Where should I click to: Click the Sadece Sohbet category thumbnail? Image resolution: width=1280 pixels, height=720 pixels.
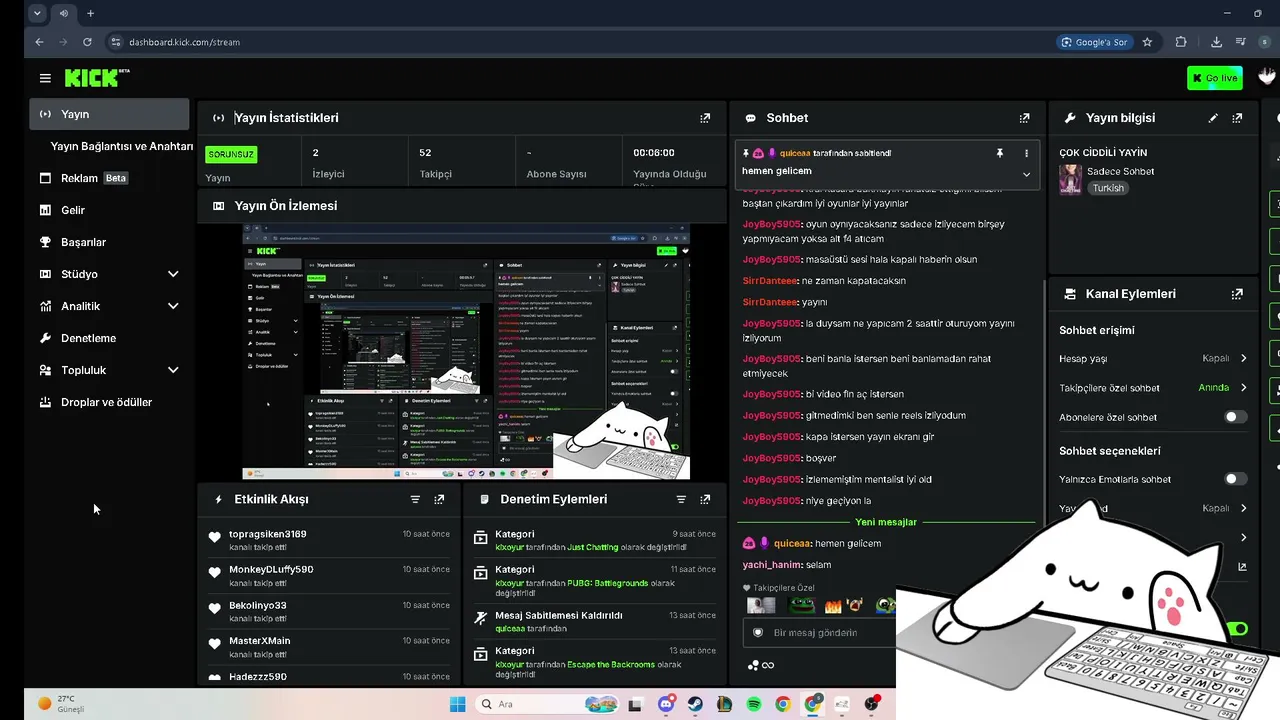(x=1070, y=180)
